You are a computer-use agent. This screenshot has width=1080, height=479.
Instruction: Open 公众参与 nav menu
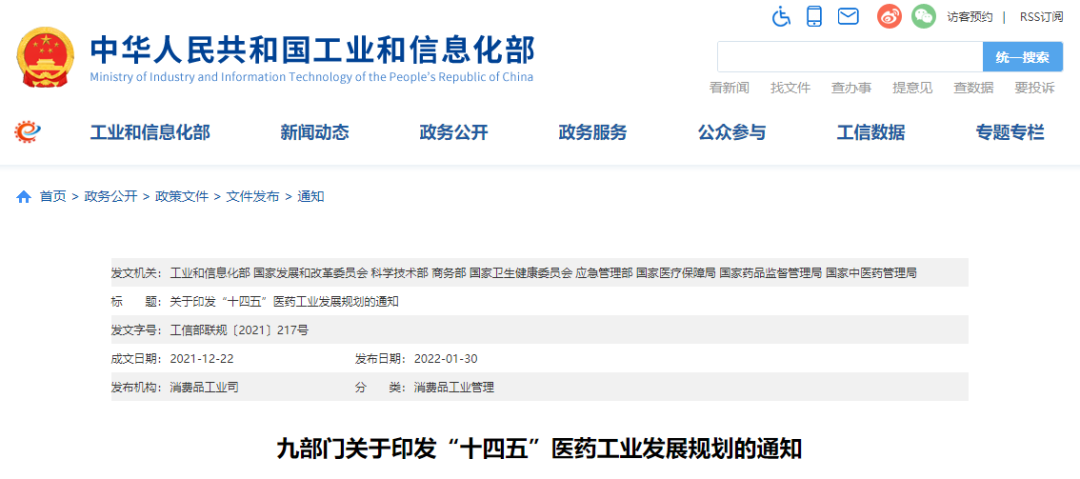pos(732,132)
